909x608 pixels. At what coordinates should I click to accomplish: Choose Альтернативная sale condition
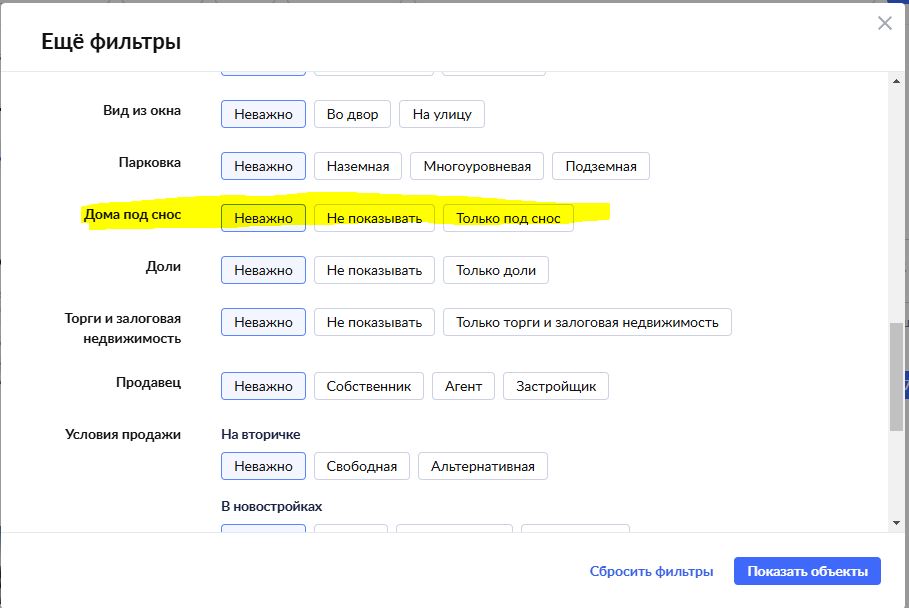482,466
